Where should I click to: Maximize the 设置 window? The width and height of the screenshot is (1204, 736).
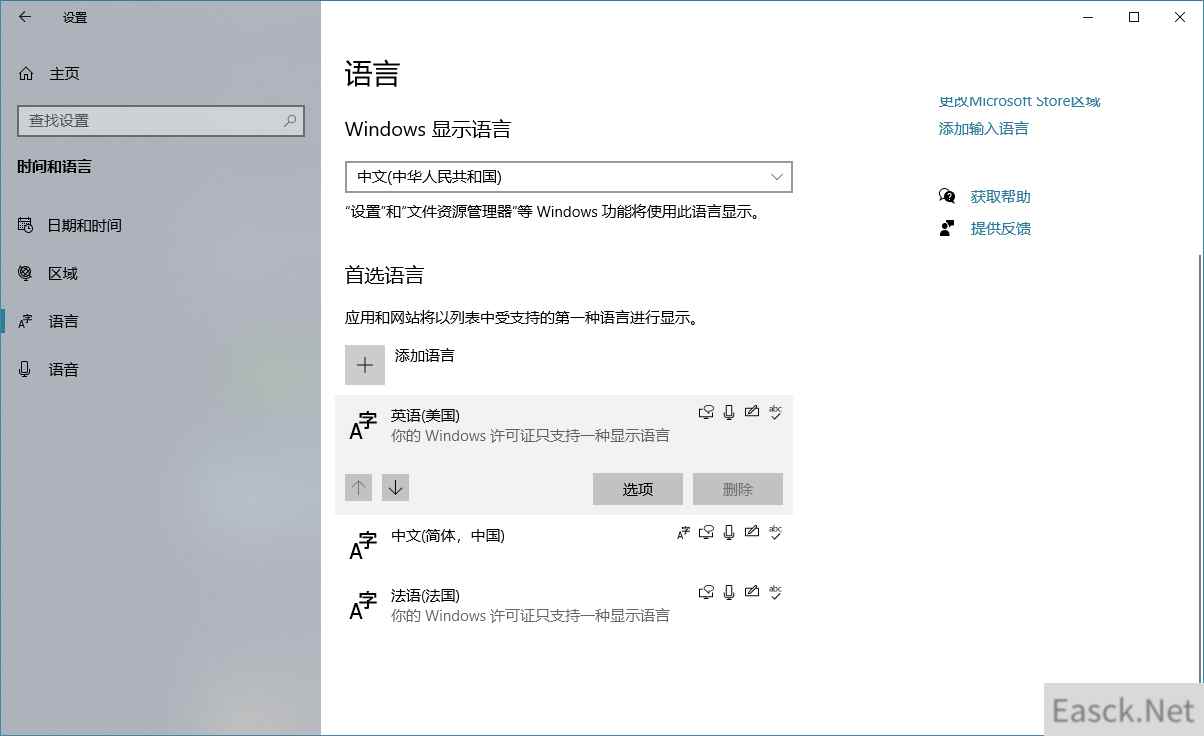pos(1134,17)
